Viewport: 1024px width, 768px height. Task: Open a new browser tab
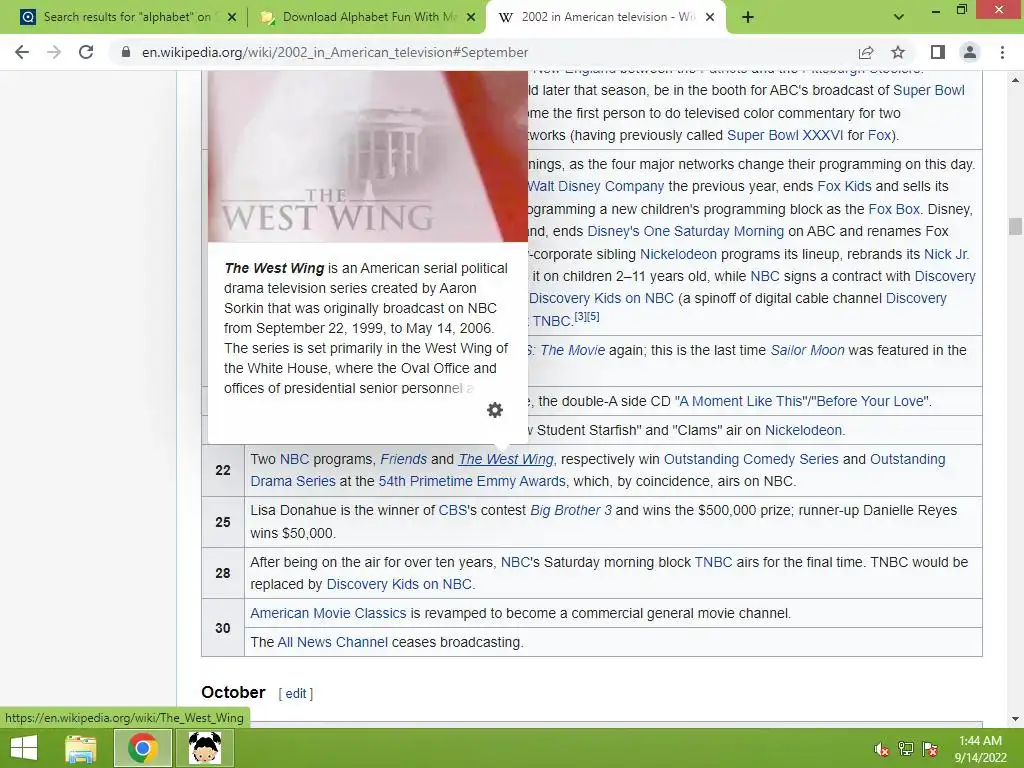(748, 17)
